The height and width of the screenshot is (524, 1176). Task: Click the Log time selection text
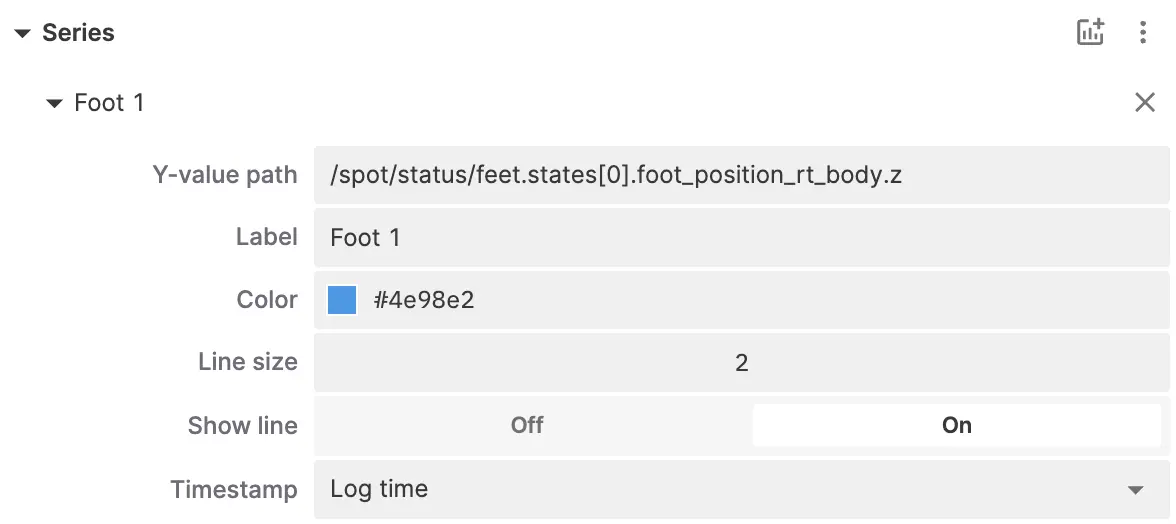click(x=379, y=489)
